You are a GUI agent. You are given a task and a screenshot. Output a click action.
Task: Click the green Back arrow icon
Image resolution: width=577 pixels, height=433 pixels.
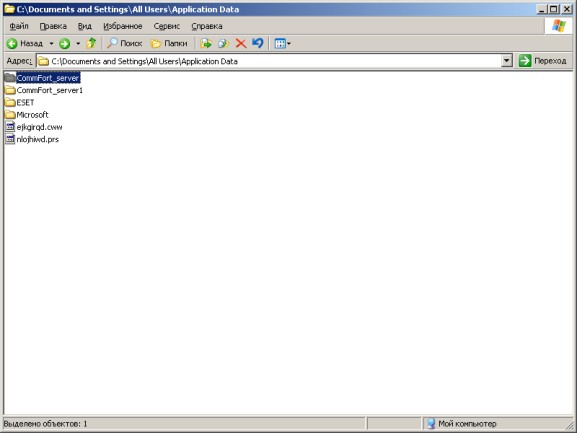pos(12,43)
